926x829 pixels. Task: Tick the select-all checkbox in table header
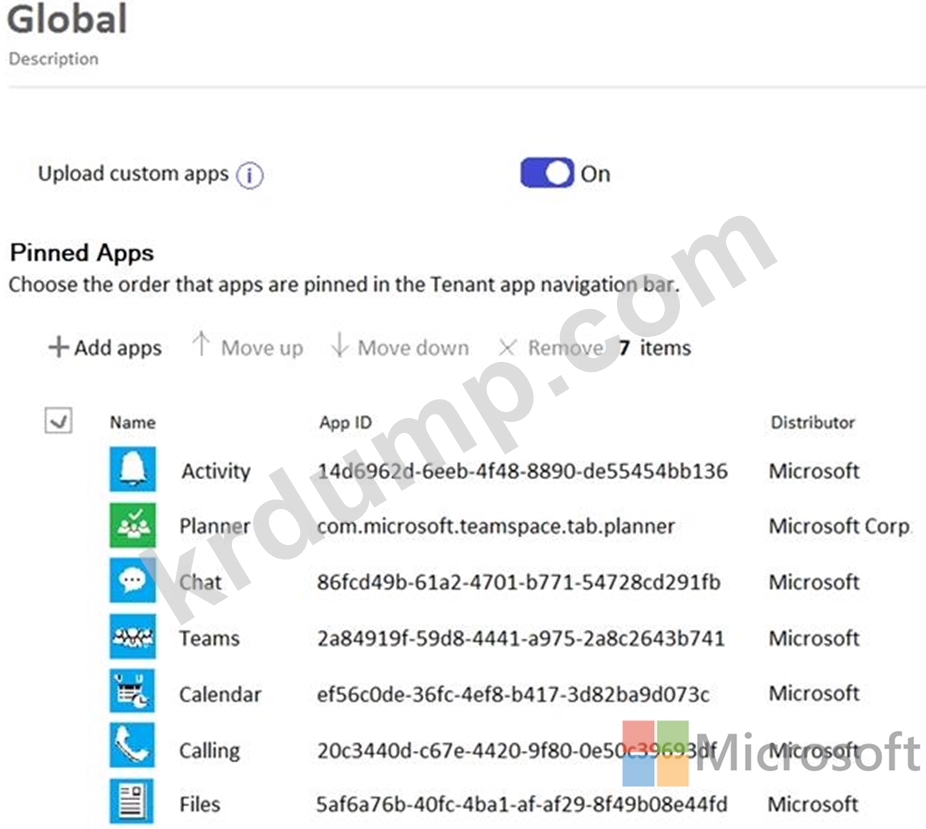pyautogui.click(x=58, y=422)
